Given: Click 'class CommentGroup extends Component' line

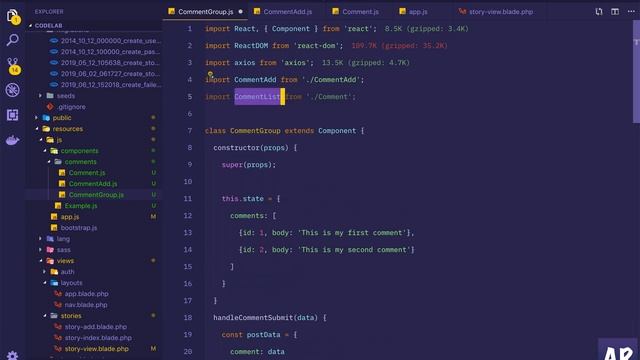Looking at the screenshot, I should point(284,131).
